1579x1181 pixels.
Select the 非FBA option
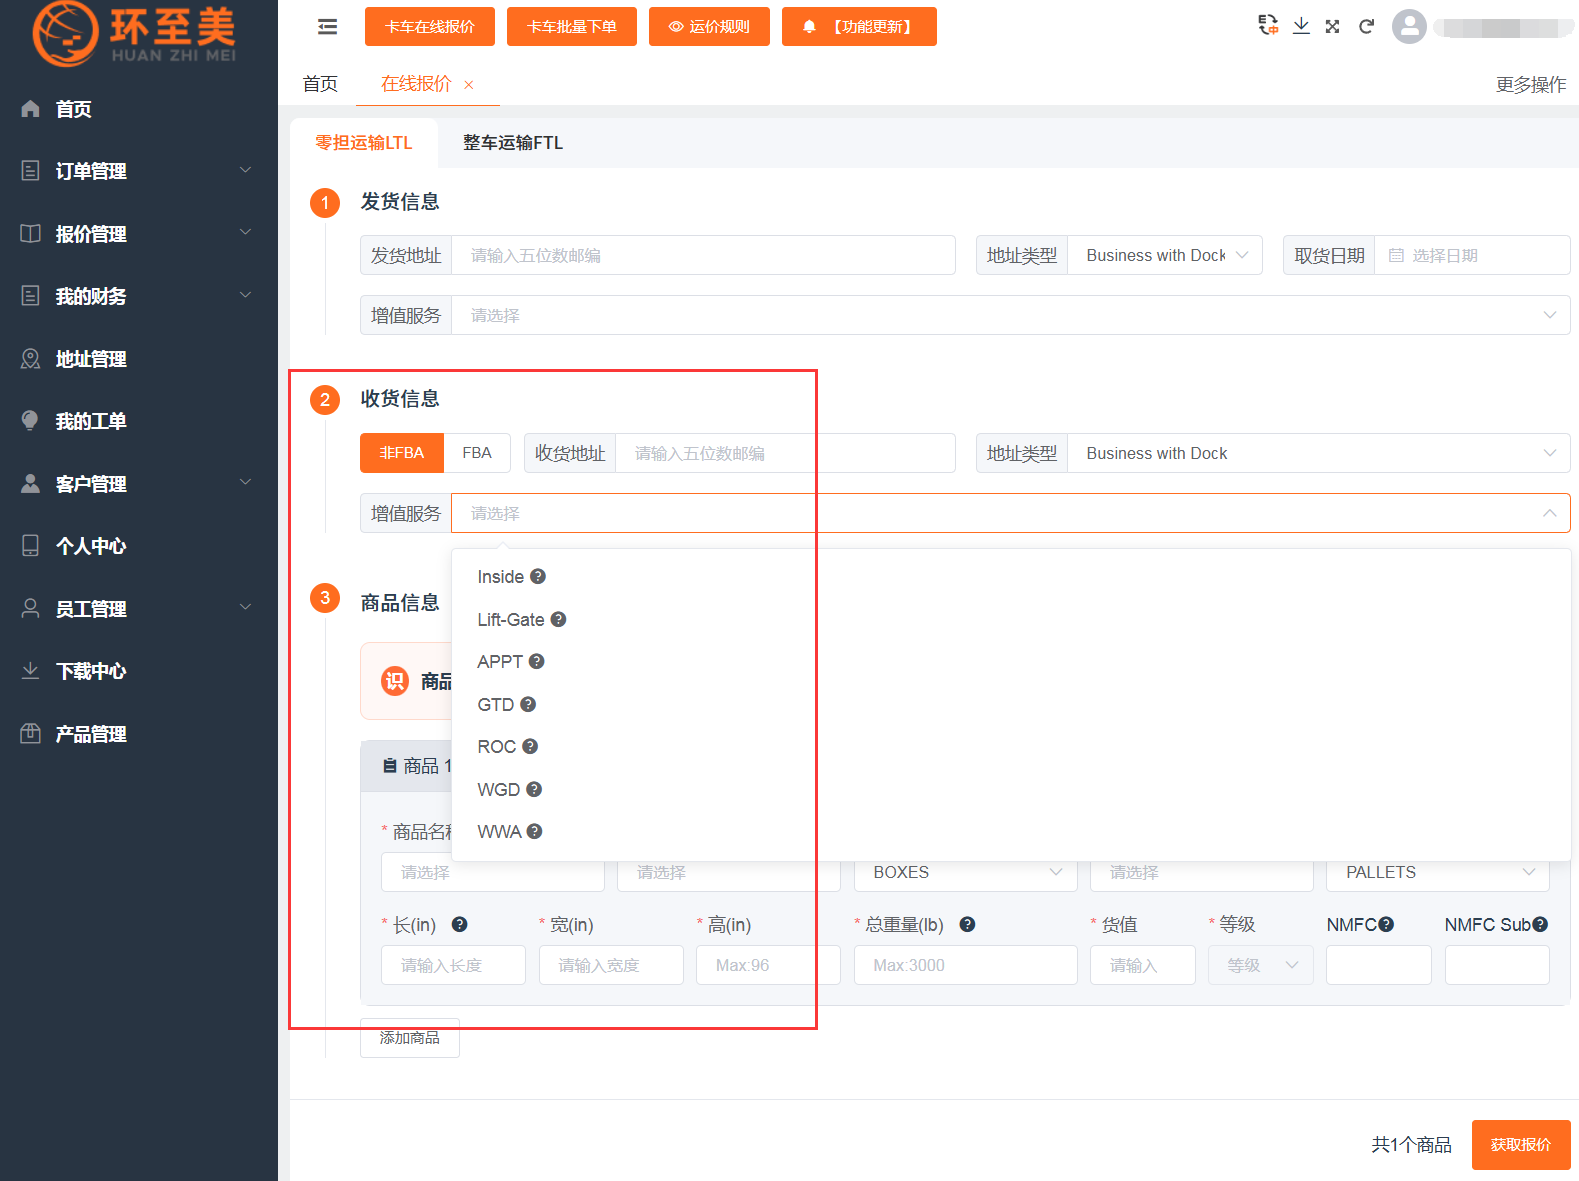click(402, 453)
